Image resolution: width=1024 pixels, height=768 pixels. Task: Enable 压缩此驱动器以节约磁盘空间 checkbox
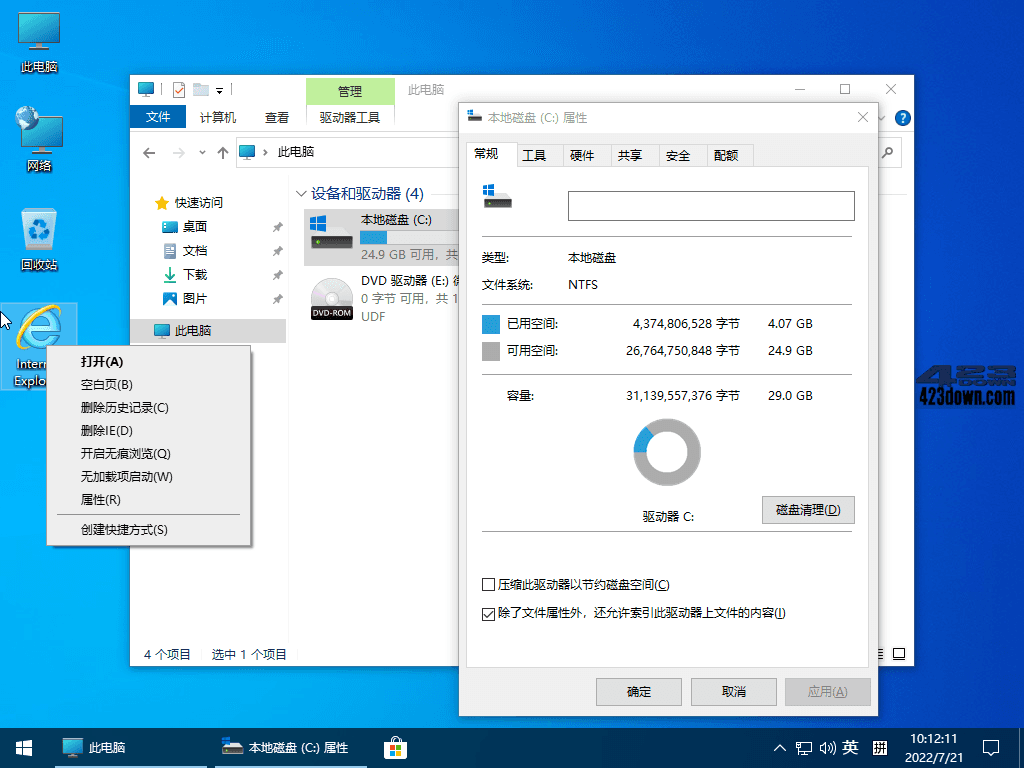tap(489, 585)
